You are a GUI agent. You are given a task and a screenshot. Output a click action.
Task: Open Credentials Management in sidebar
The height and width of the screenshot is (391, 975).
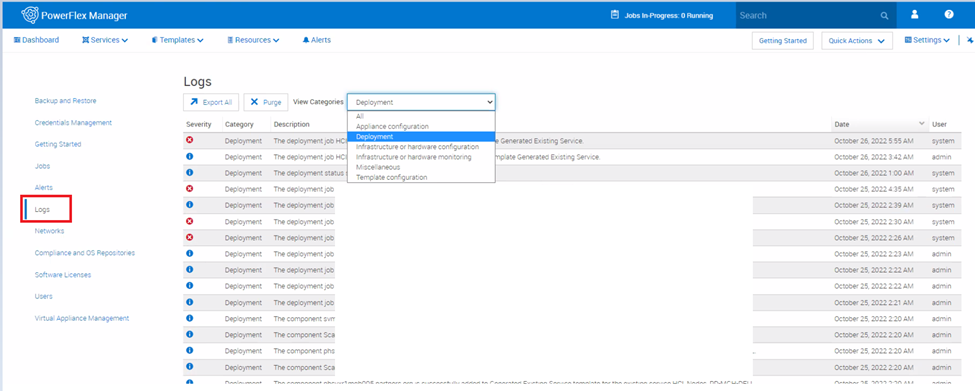coord(73,122)
